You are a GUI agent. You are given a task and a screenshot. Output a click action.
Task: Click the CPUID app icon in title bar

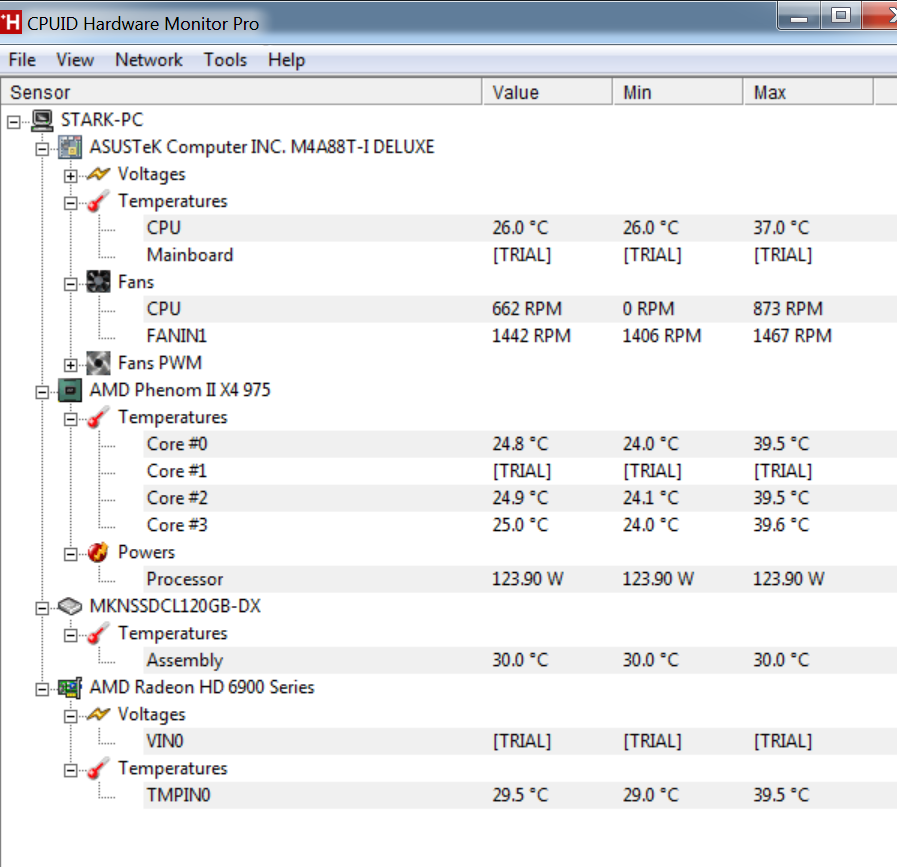(x=10, y=23)
